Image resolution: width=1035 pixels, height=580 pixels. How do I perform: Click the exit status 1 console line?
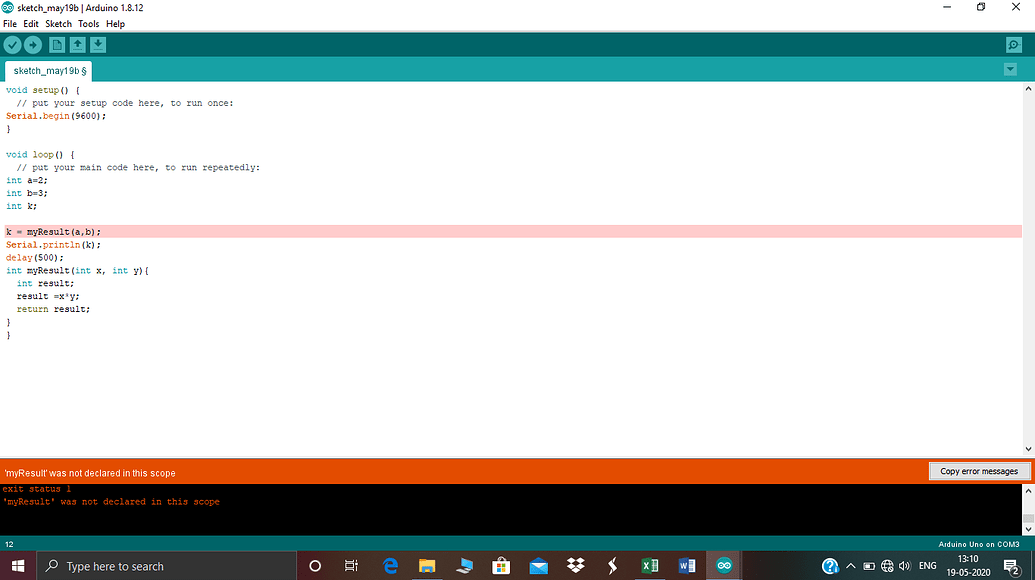(x=37, y=489)
